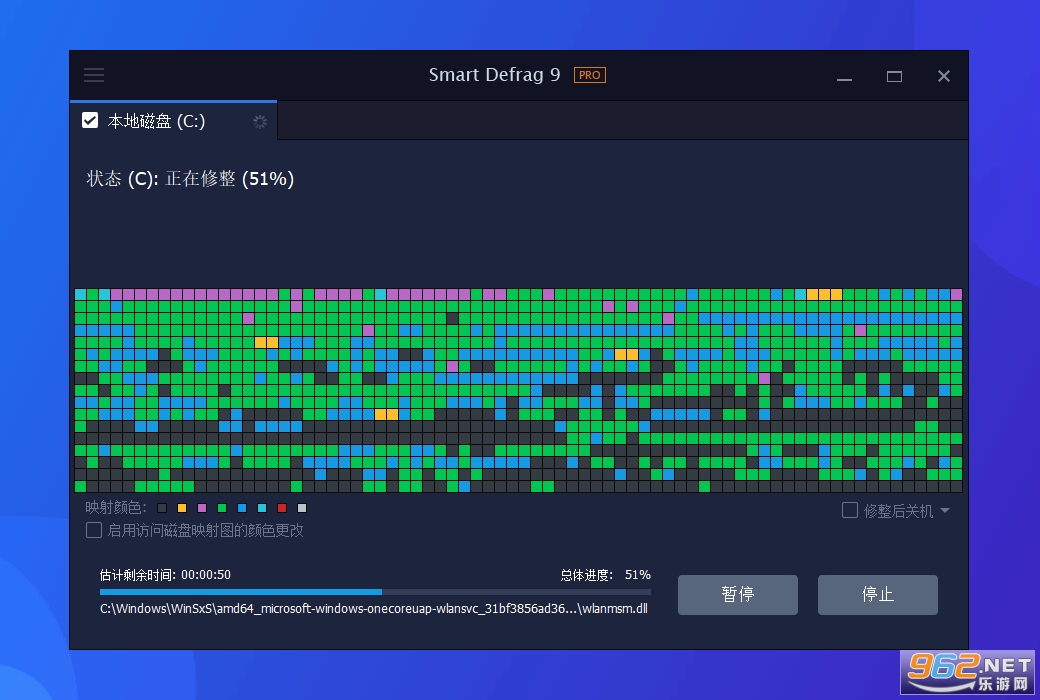Click the 映射颜色 label
1040x700 pixels.
115,508
